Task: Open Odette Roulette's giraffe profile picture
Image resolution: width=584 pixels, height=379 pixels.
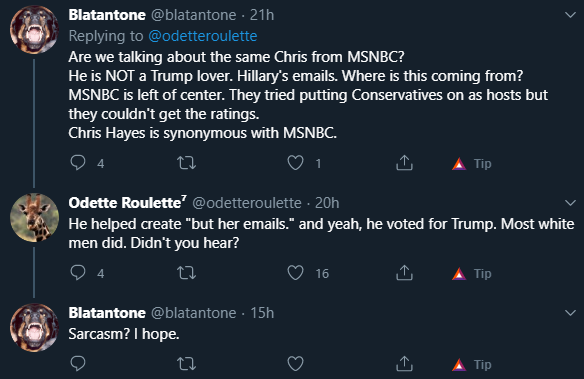Action: (x=34, y=217)
